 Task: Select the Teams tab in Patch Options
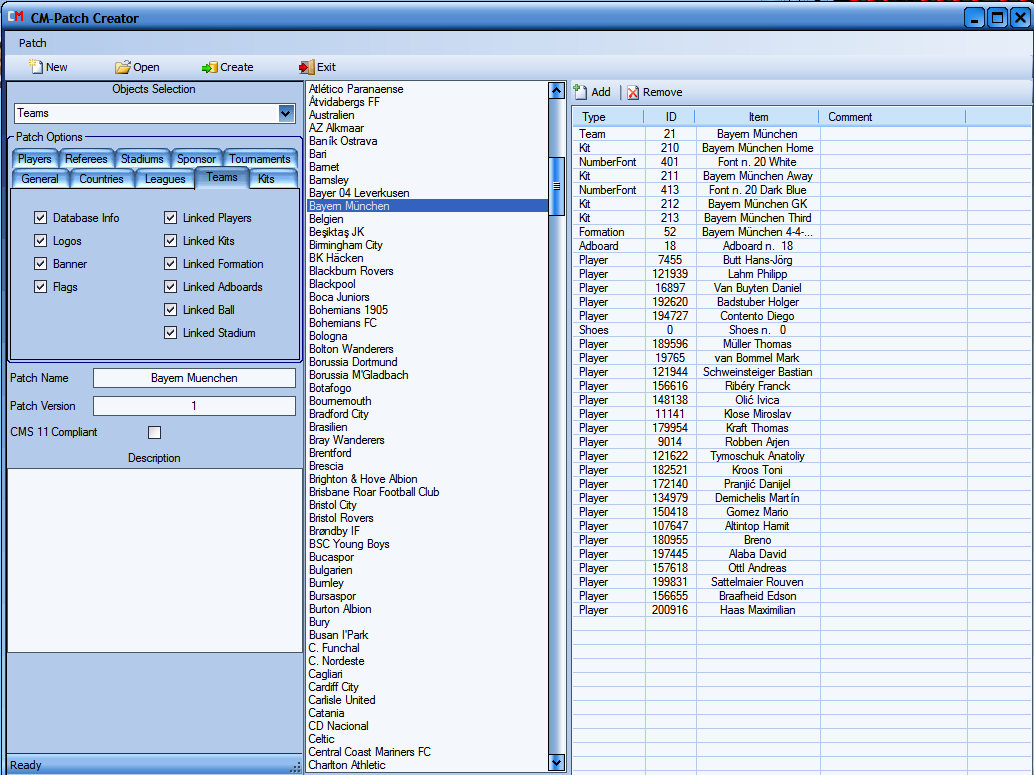pos(222,177)
